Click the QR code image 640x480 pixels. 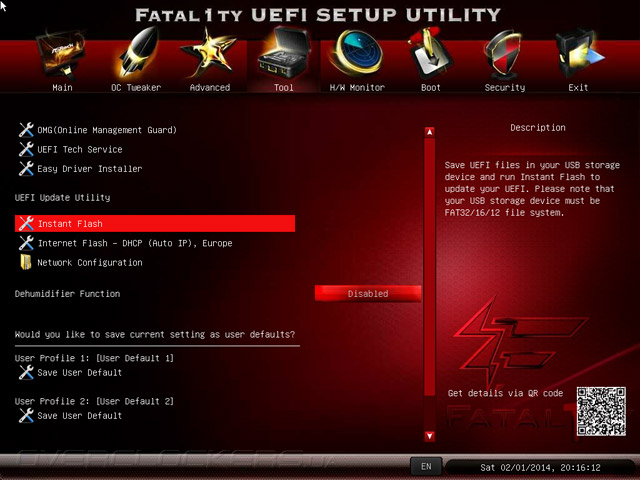click(x=601, y=411)
